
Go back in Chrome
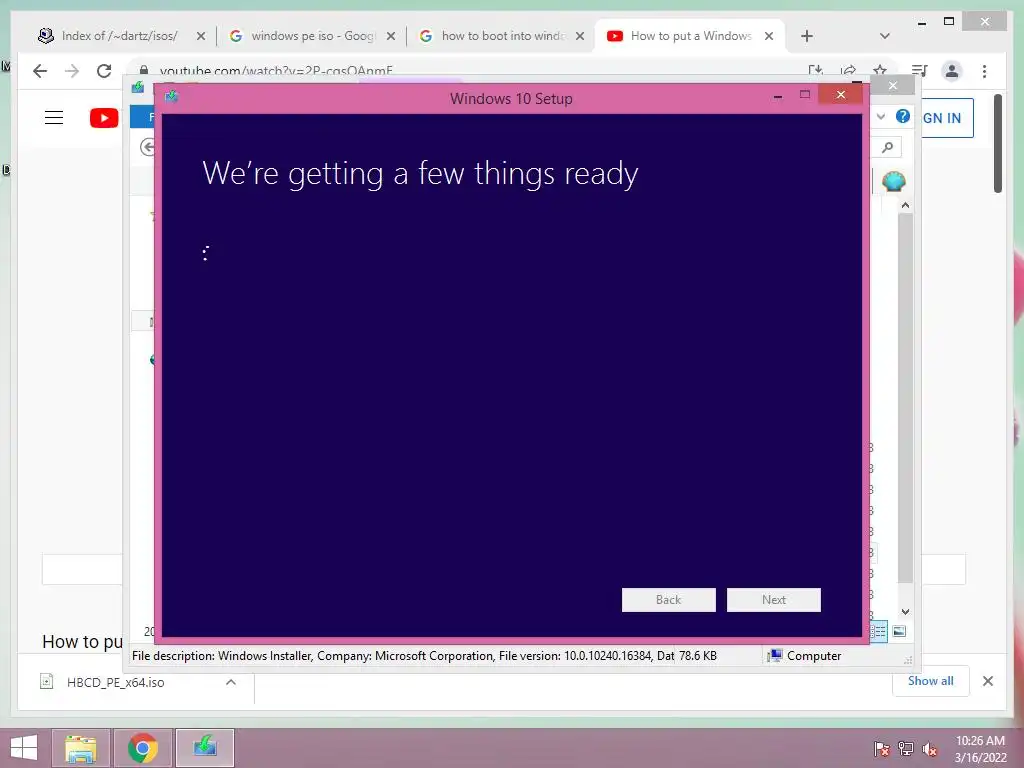40,71
